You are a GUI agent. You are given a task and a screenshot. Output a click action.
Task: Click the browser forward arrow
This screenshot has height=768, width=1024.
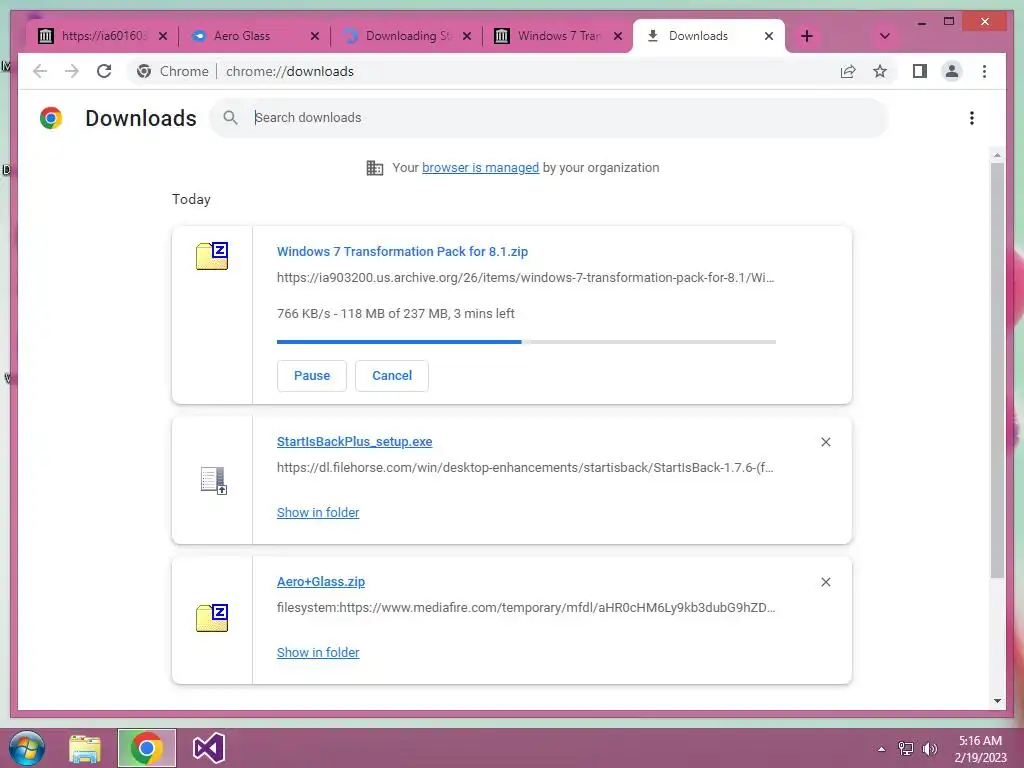pyautogui.click(x=72, y=71)
